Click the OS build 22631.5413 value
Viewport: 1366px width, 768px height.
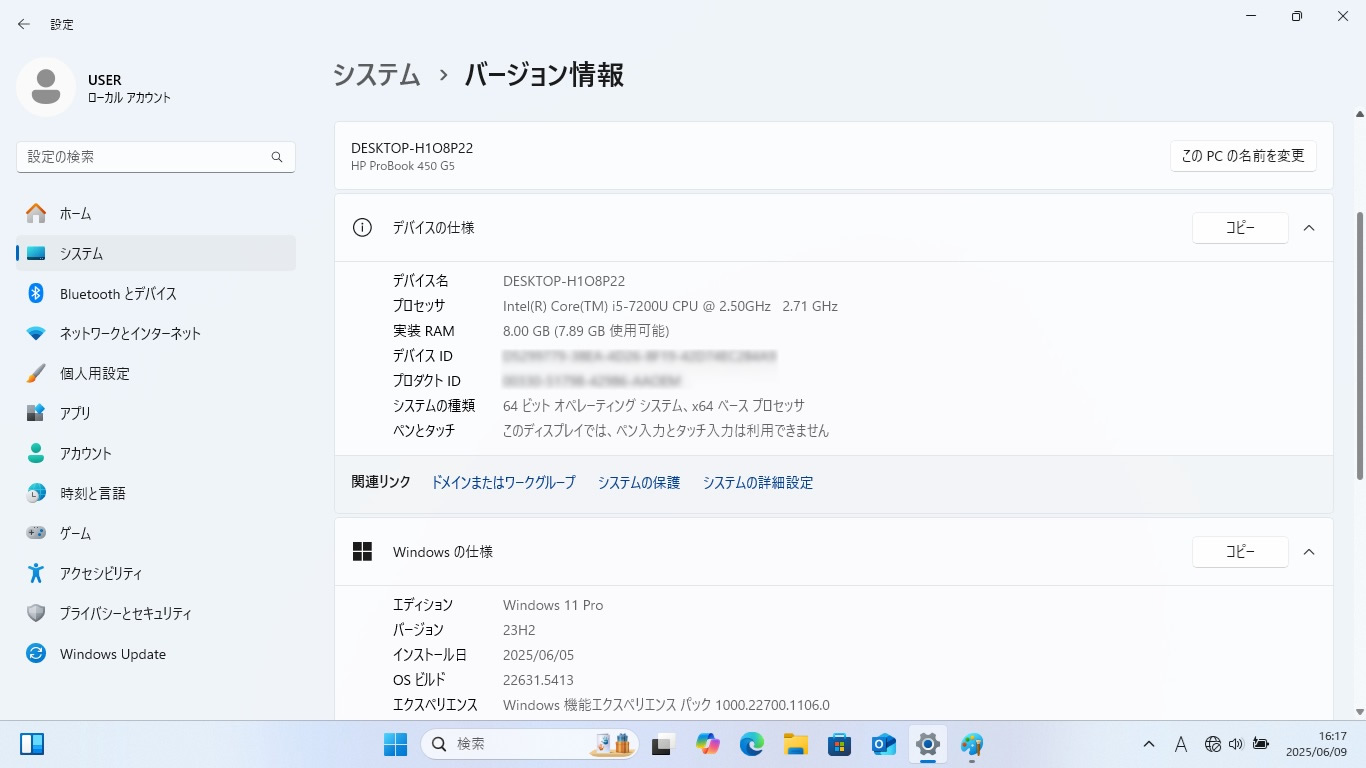[x=538, y=680]
